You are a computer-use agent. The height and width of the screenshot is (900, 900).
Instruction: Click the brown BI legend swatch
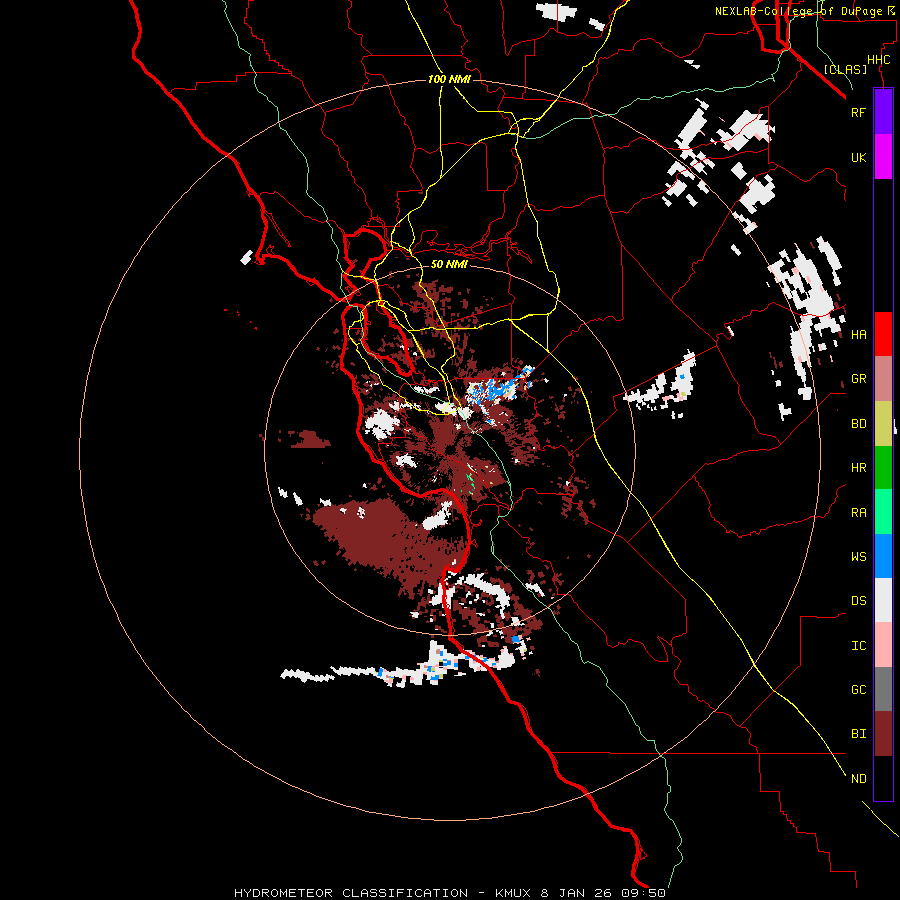[x=883, y=734]
